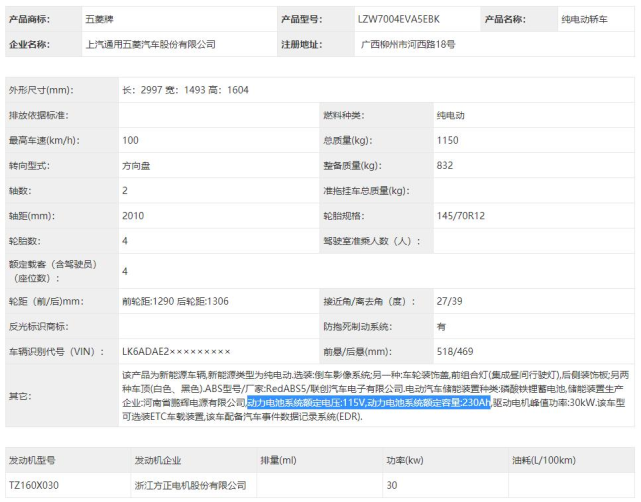The width and height of the screenshot is (641, 502).
Task: Click the 整备质量(kg) label
Action: pos(352,166)
